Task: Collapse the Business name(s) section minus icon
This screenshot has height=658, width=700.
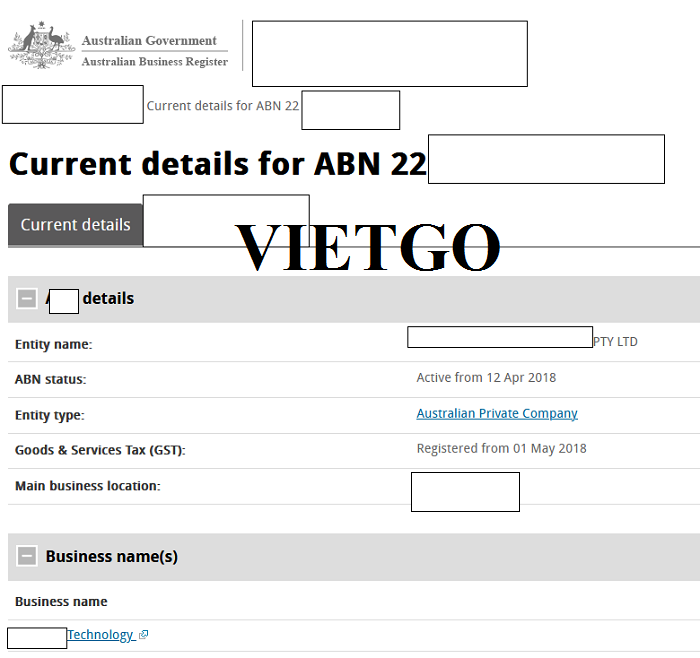Action: [x=27, y=556]
